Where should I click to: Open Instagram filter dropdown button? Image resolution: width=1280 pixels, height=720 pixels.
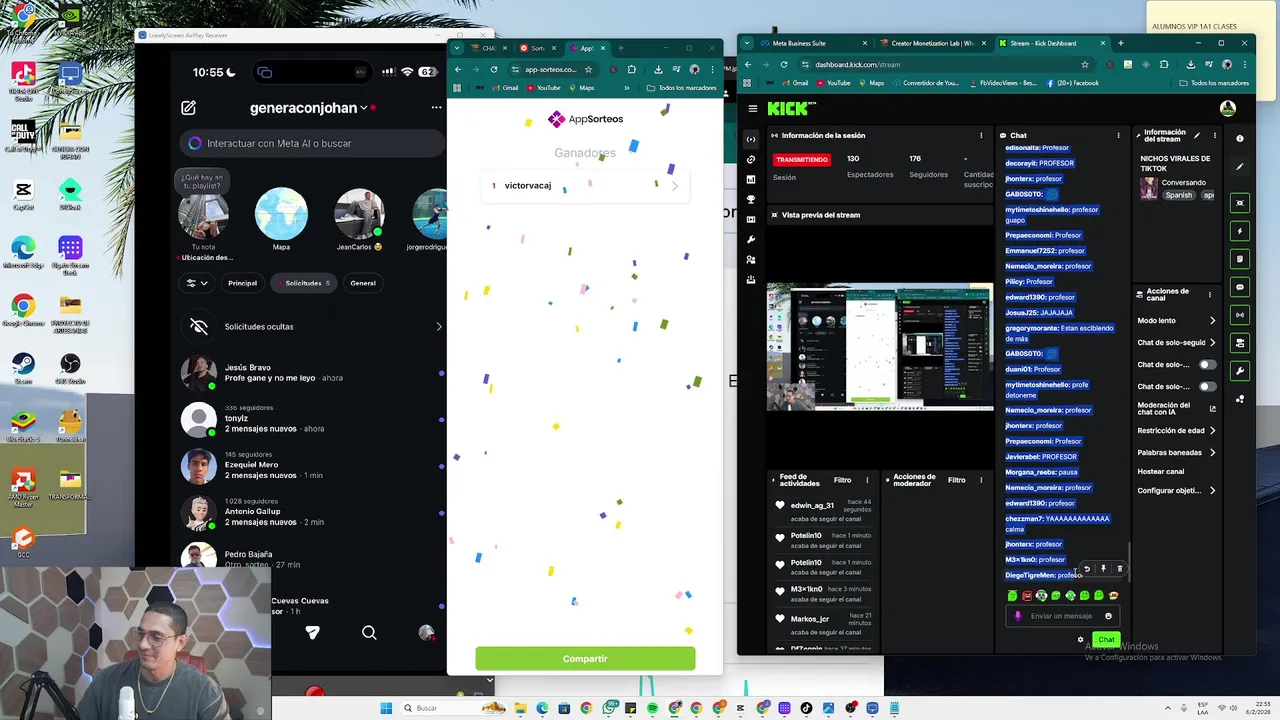pyautogui.click(x=196, y=283)
